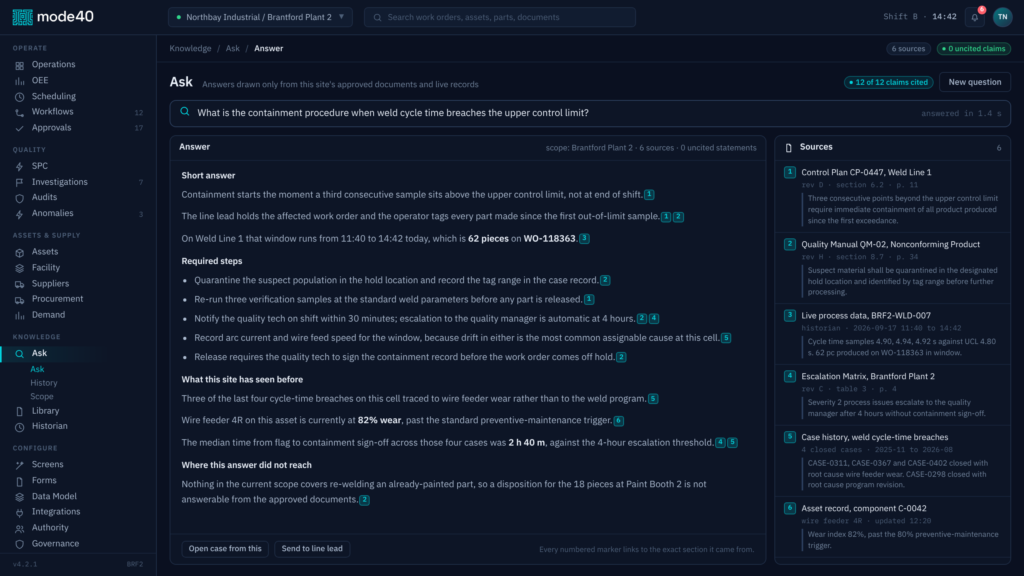
Task: Click the Audits shield icon
Action: (x=20, y=198)
